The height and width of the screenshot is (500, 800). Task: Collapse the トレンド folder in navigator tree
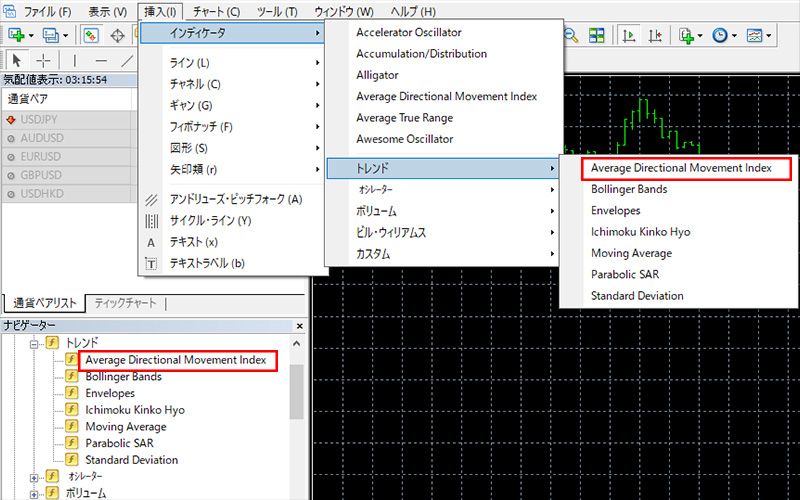tap(32, 343)
